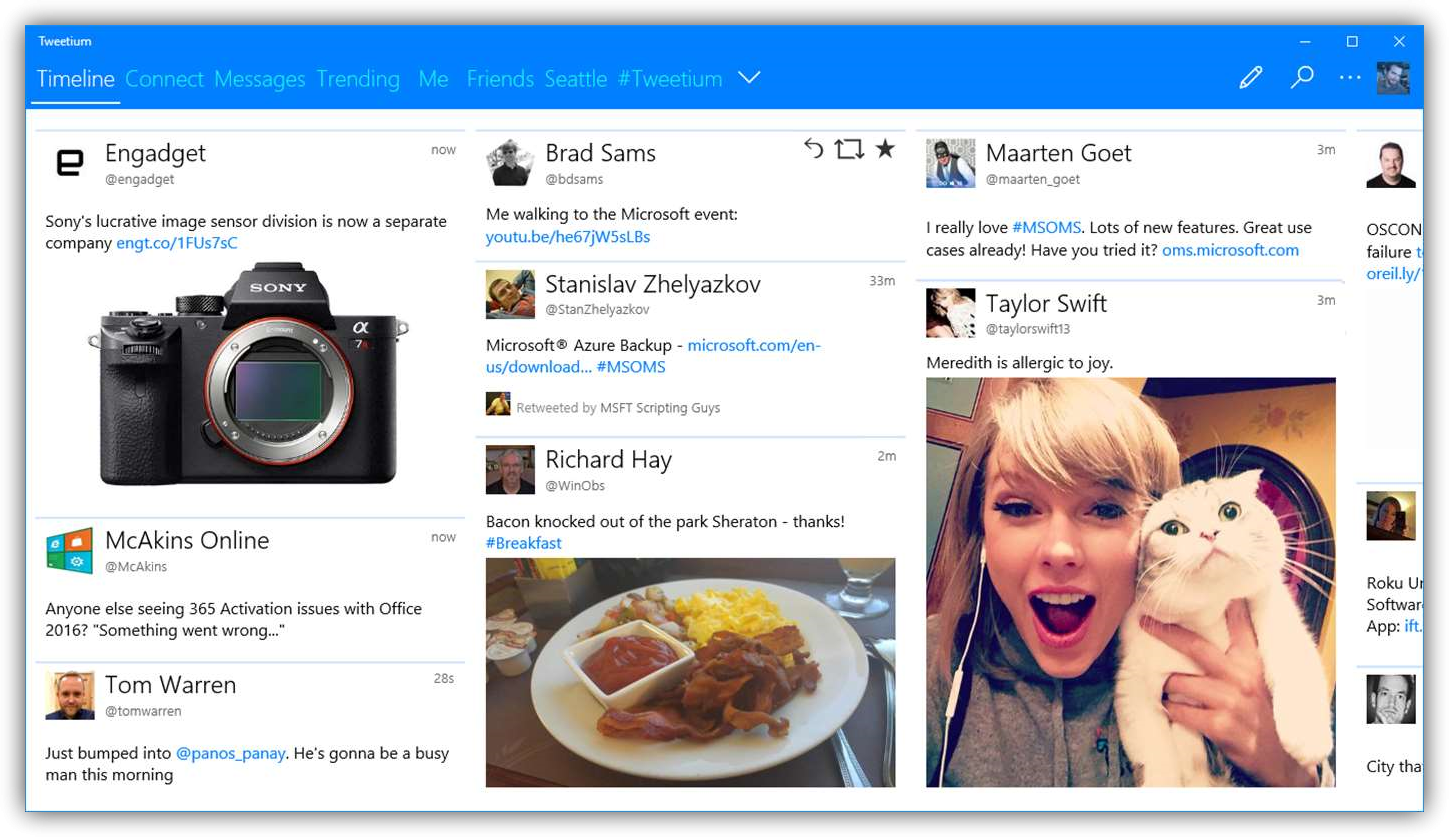
Task: Go to the Trending tab
Action: [358, 79]
